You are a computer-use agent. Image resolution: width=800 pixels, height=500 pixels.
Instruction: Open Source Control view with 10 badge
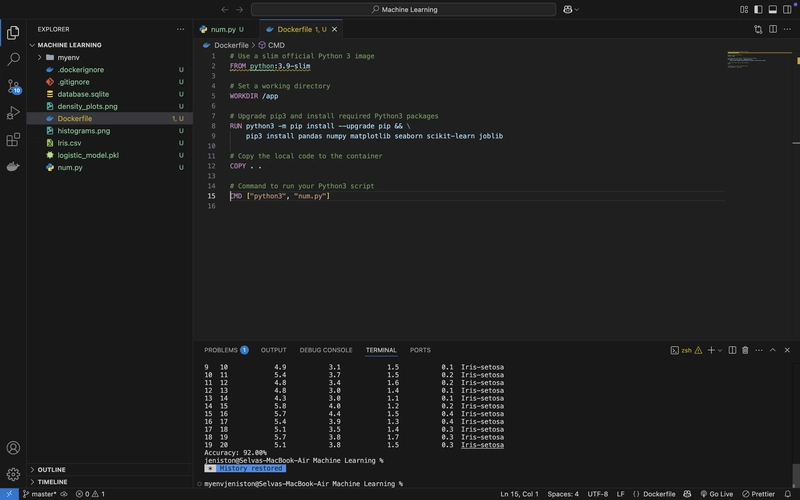(13, 86)
